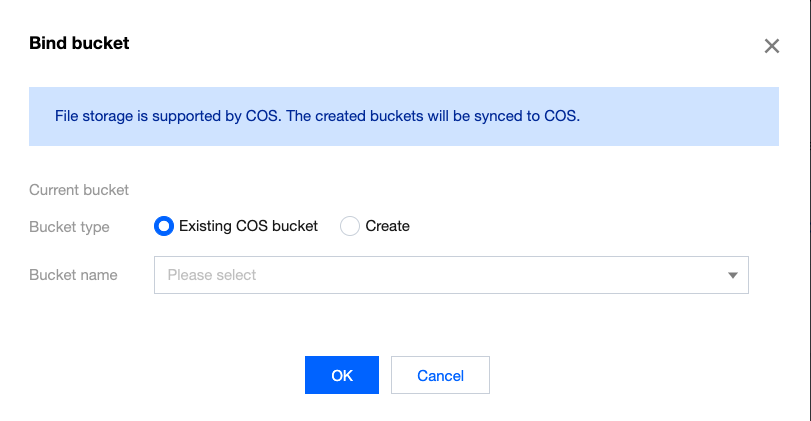Click the "Bind bucket" dialog title
This screenshot has height=421, width=811.
(x=79, y=43)
